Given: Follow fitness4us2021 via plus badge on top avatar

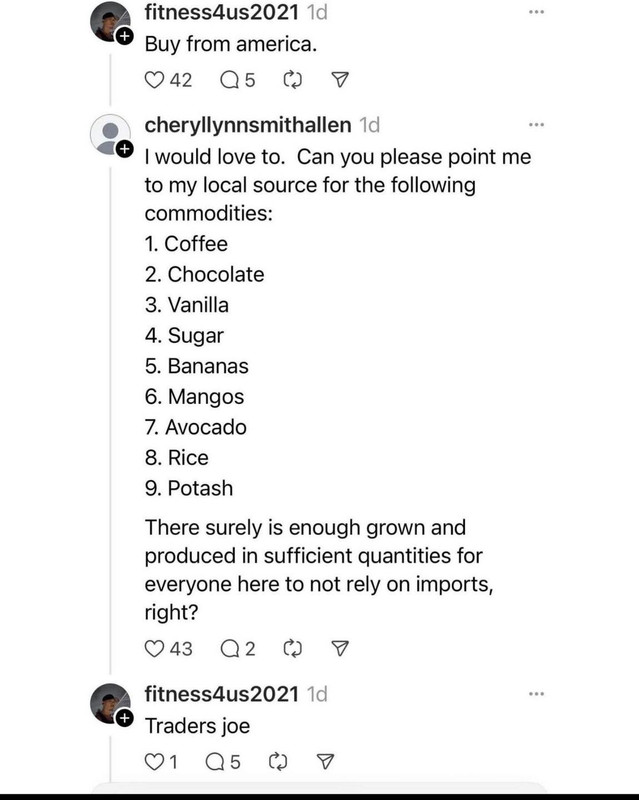Looking at the screenshot, I should 124,37.
